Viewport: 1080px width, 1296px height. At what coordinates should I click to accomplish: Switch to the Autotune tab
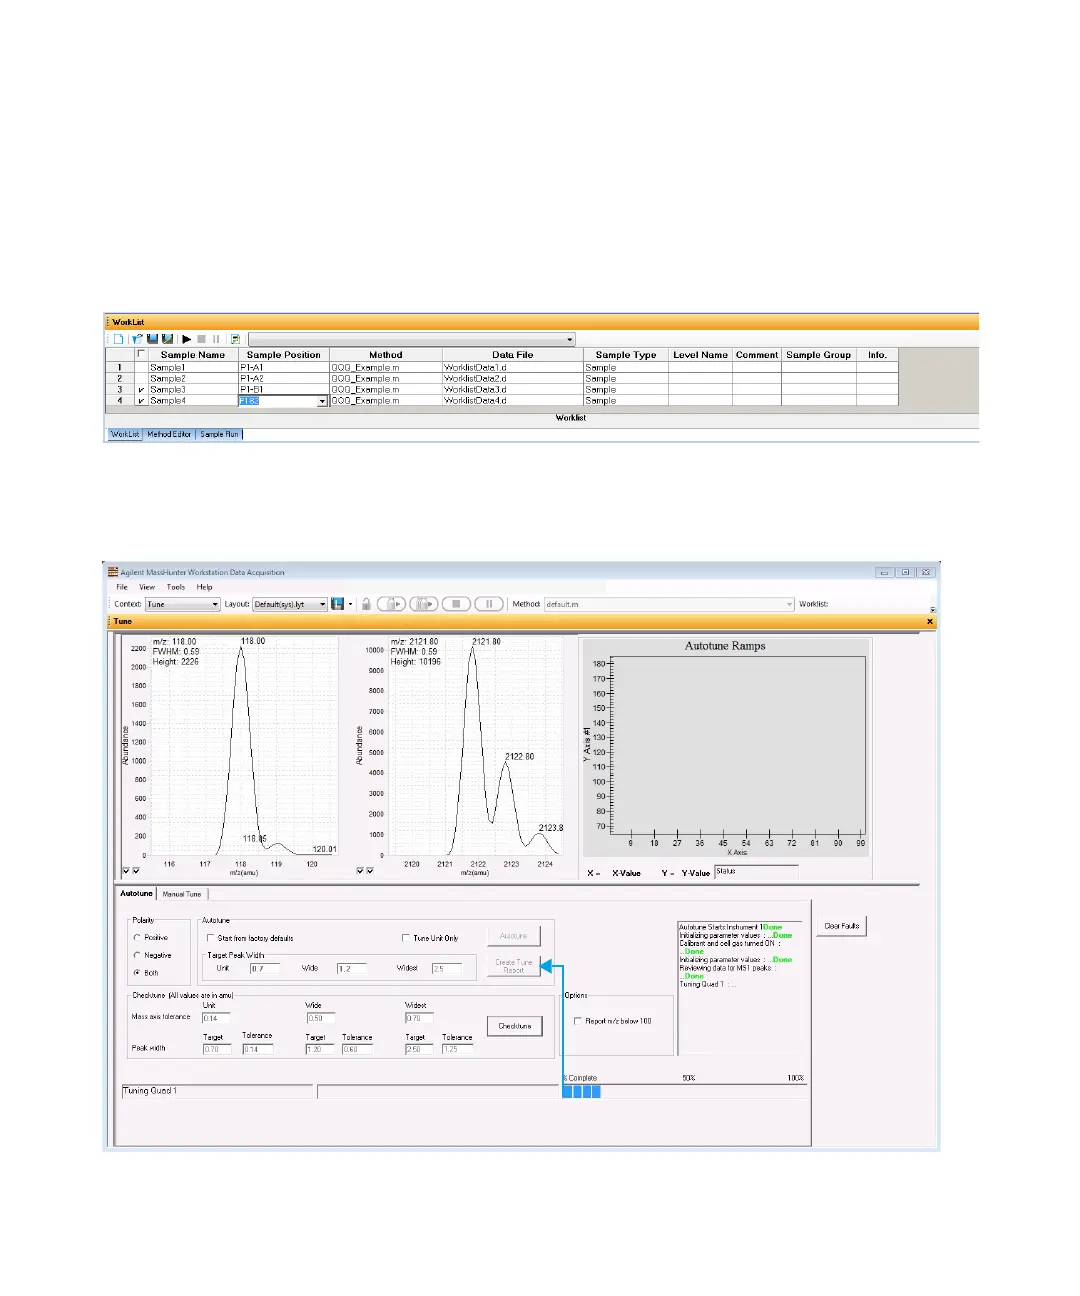[x=136, y=893]
